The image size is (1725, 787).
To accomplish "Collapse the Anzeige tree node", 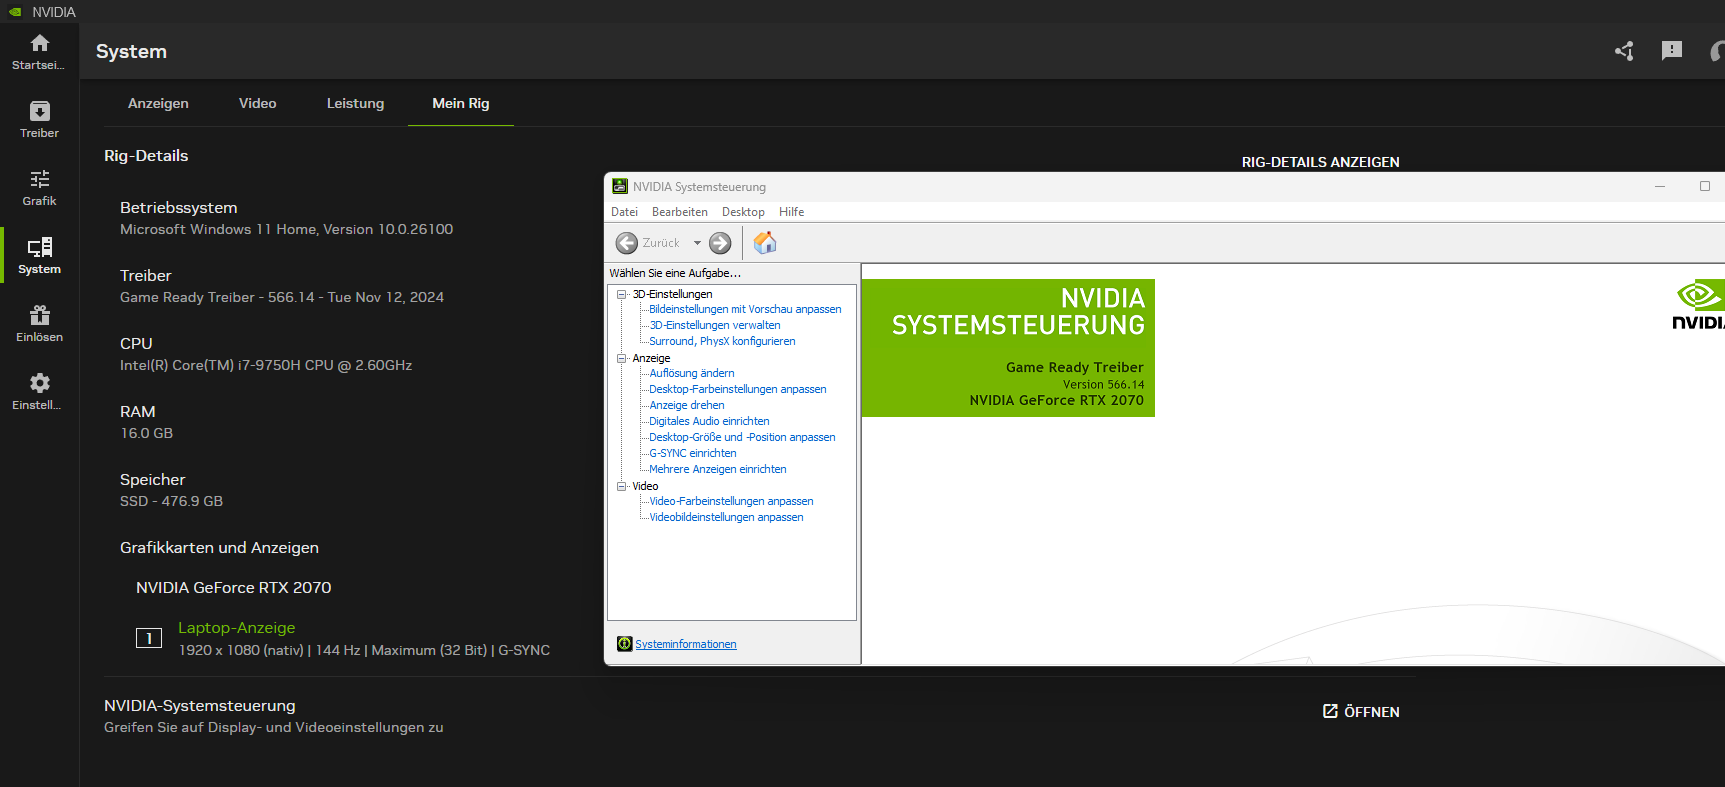I will coord(621,358).
